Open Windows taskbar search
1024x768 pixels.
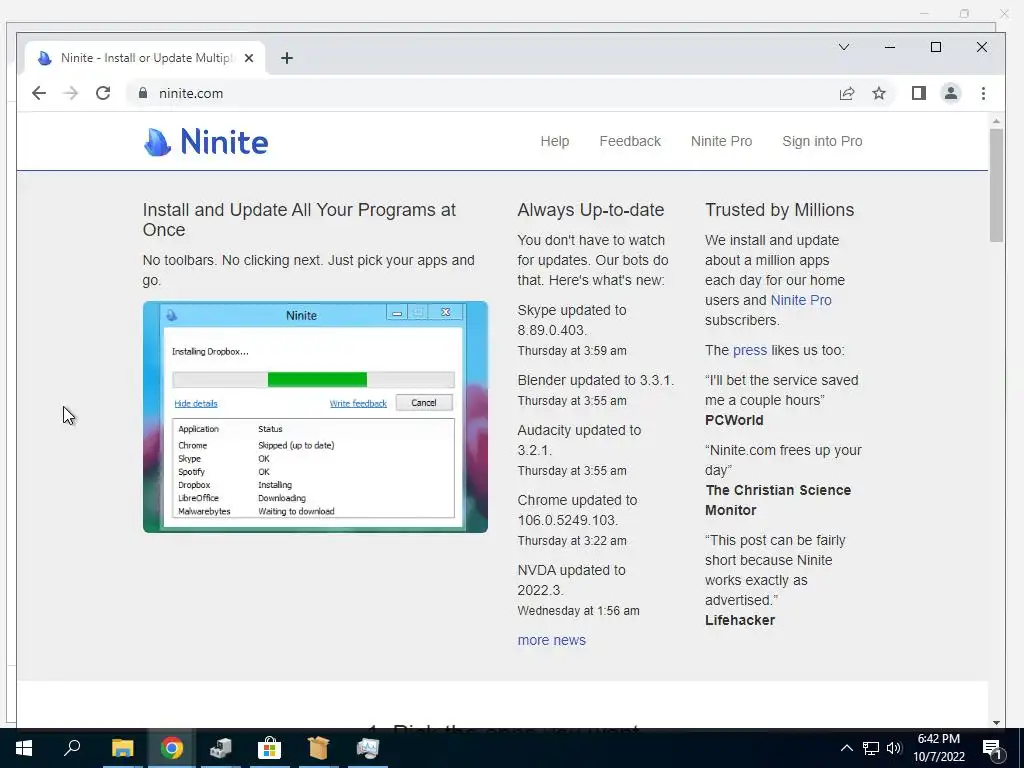pyautogui.click(x=72, y=748)
